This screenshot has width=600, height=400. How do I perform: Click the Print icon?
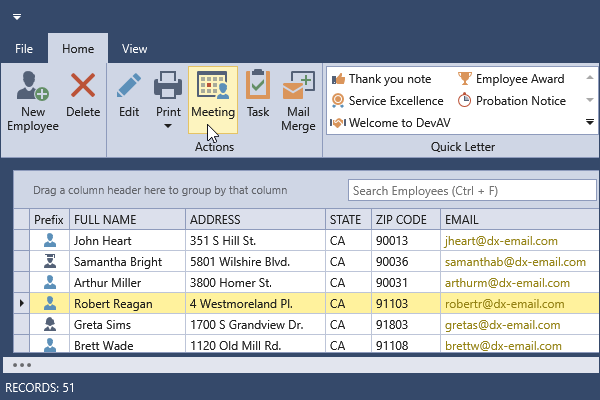click(167, 88)
